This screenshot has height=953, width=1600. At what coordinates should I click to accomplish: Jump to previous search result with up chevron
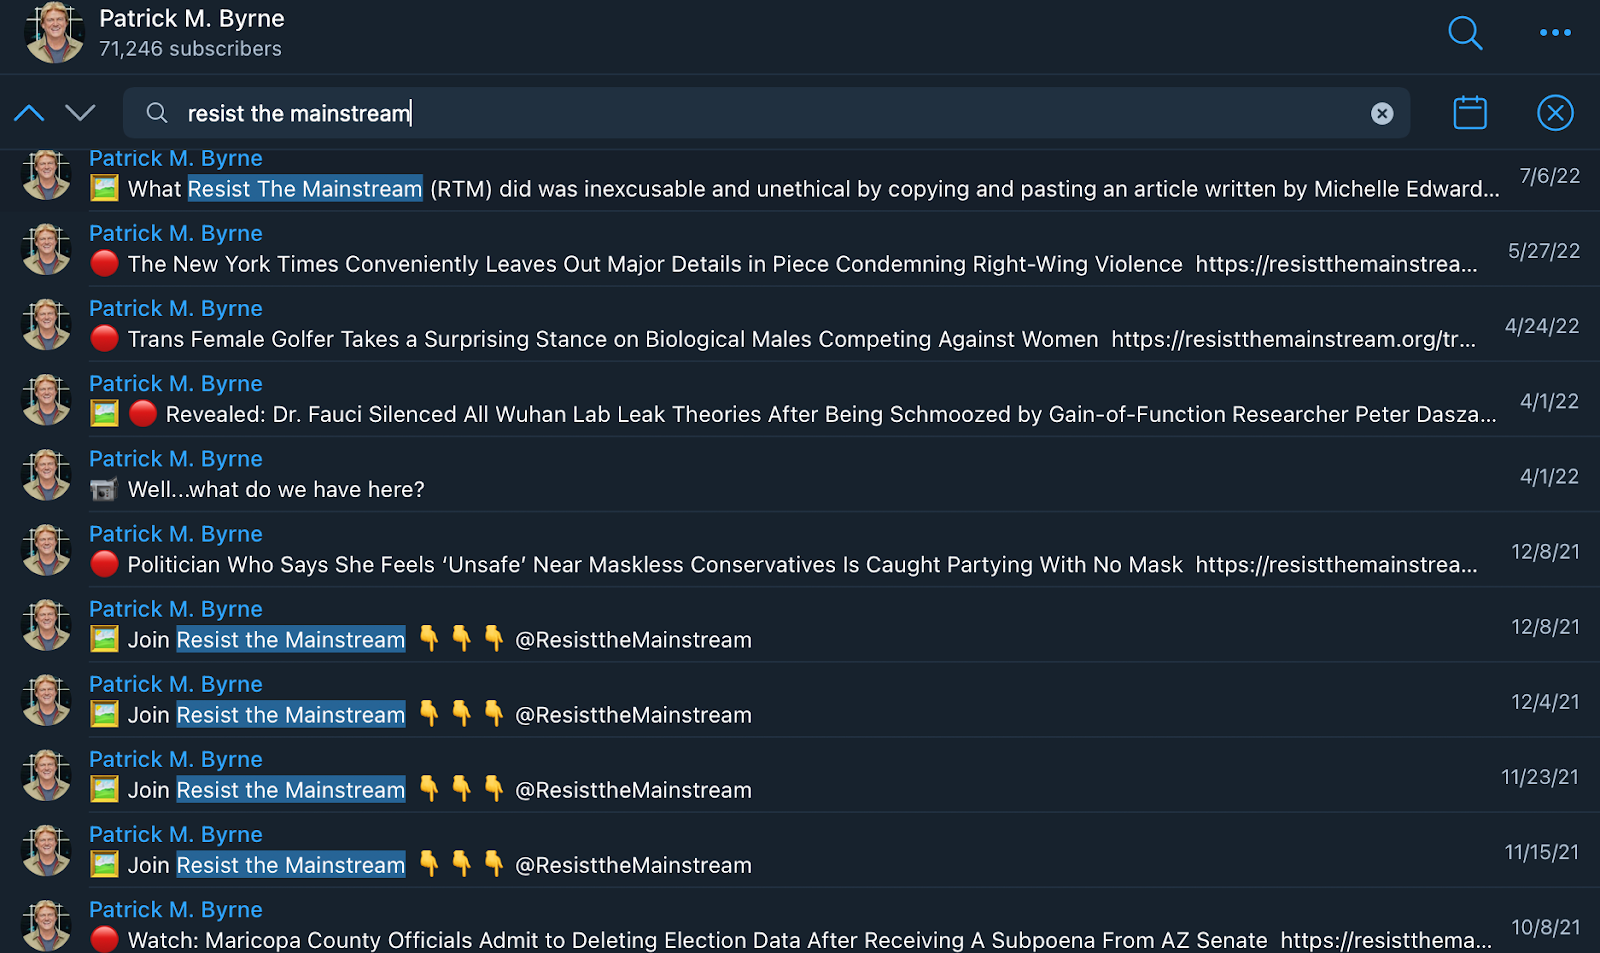[x=29, y=113]
